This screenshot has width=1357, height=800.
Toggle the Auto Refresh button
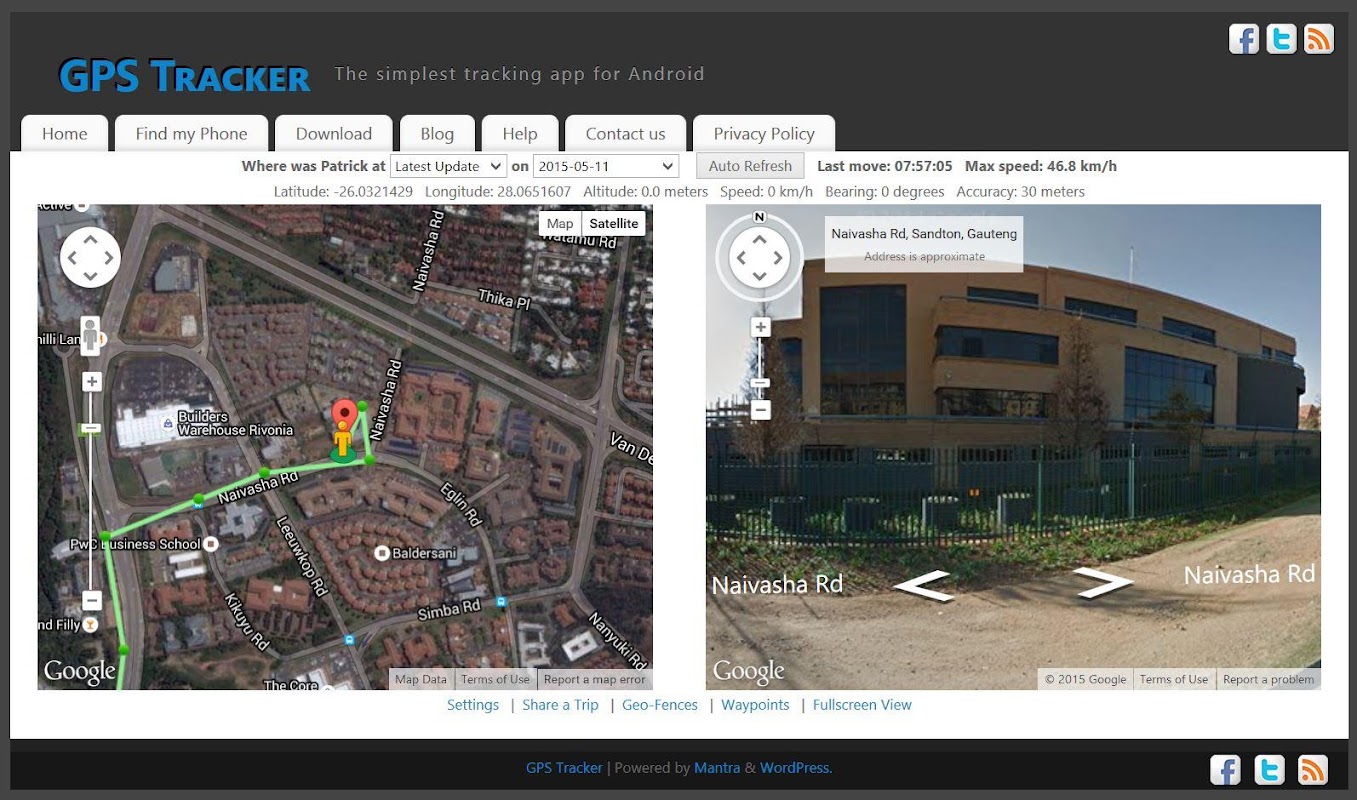coord(750,166)
